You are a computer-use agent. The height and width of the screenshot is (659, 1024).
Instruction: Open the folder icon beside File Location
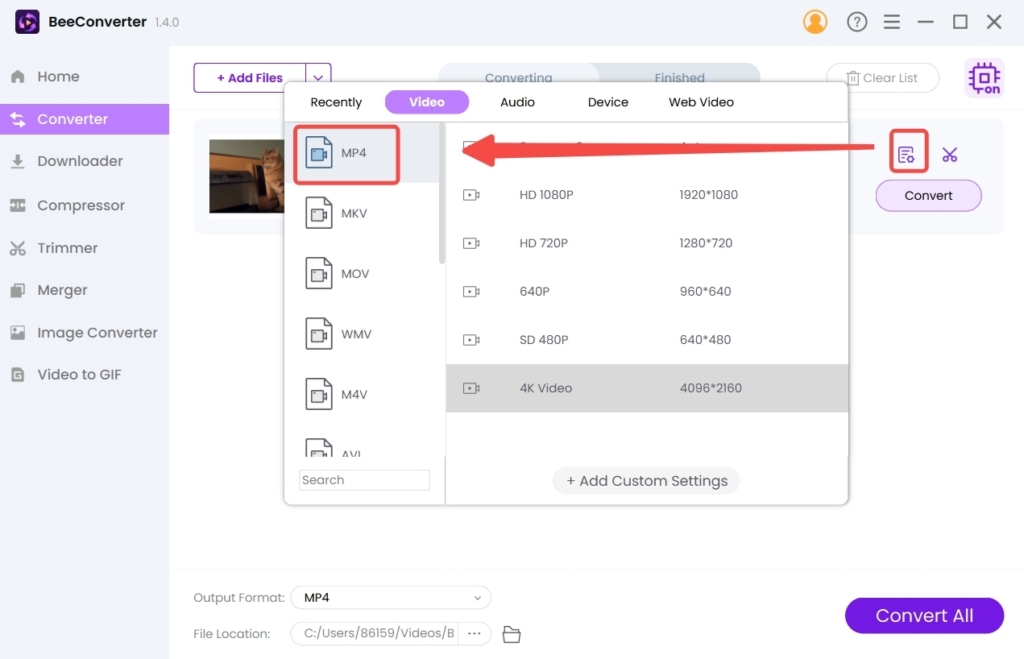511,633
